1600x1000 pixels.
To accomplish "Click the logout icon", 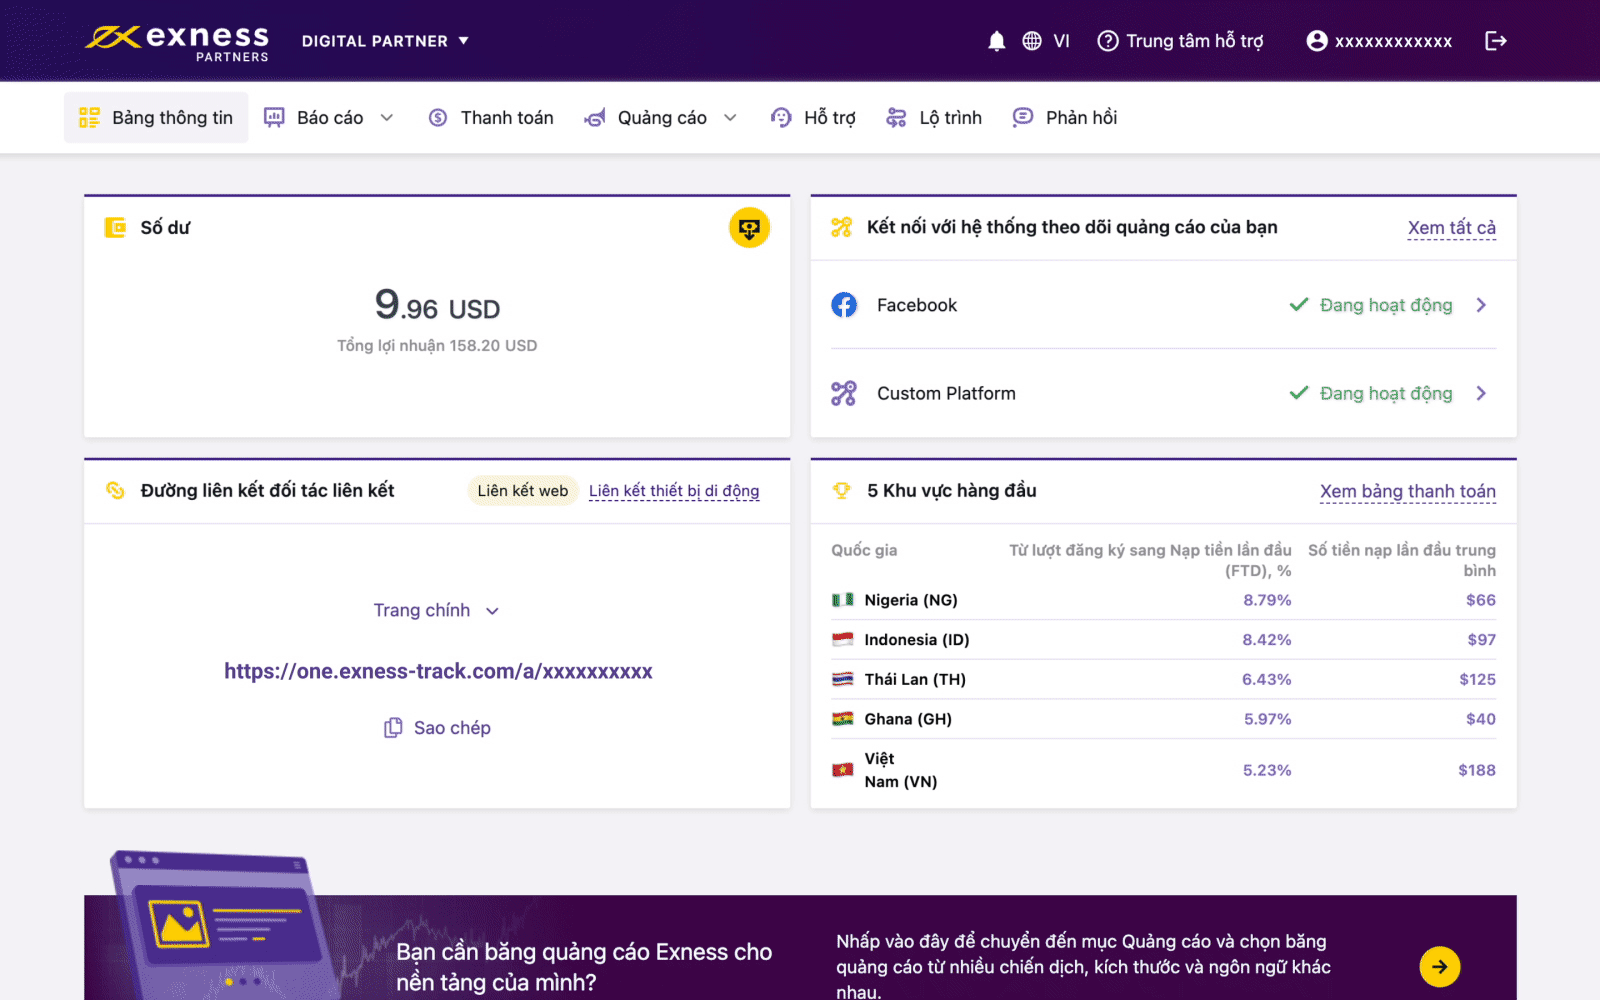I will pos(1496,41).
